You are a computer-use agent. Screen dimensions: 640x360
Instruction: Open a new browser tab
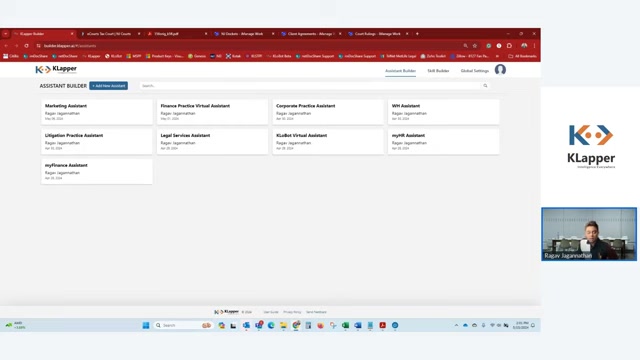(x=417, y=34)
